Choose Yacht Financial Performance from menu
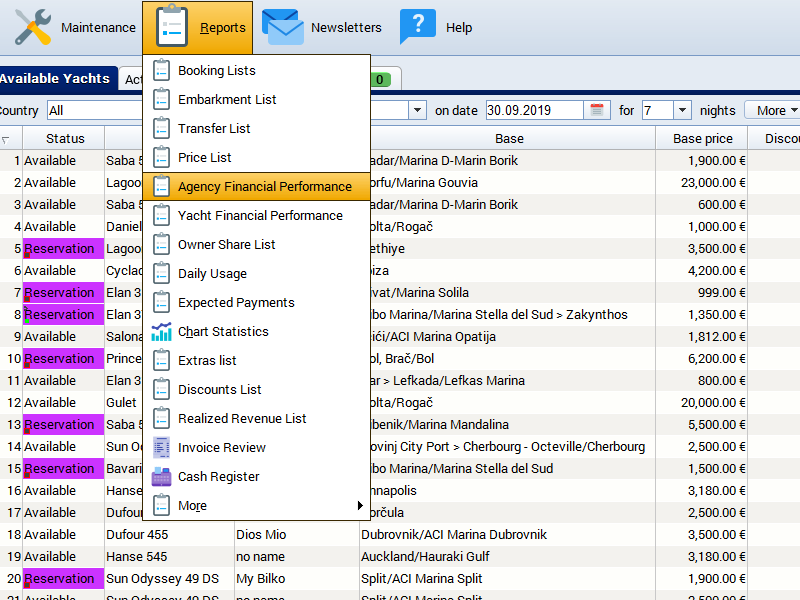This screenshot has height=600, width=800. click(260, 216)
